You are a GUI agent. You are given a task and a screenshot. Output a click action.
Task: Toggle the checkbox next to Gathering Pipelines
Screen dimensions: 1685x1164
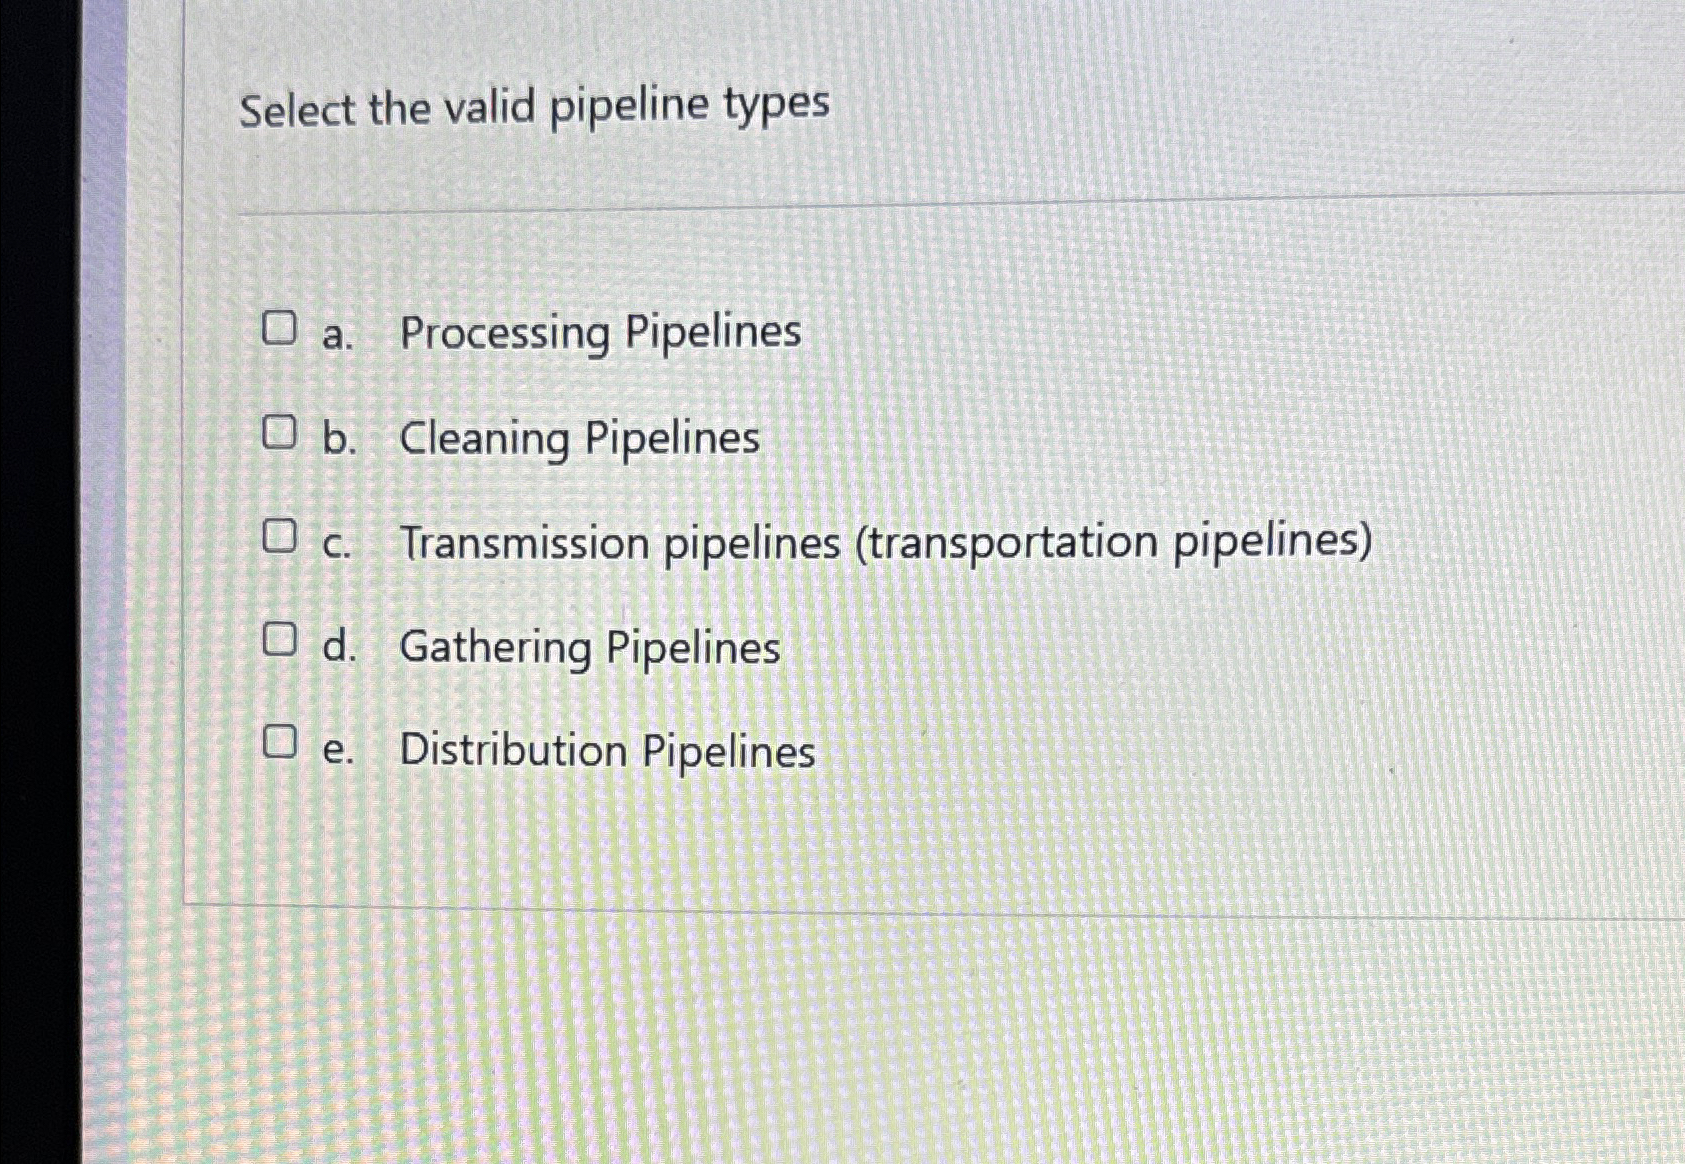point(281,641)
